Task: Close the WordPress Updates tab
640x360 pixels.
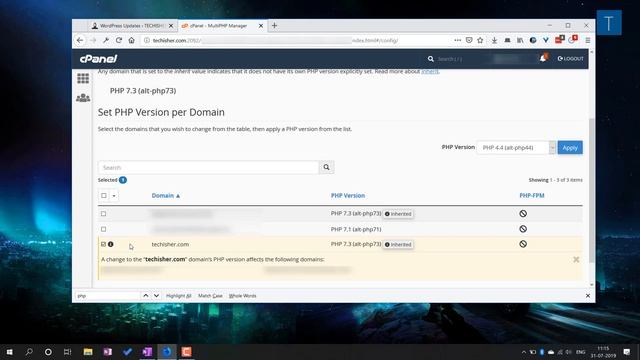Action: tap(171, 26)
